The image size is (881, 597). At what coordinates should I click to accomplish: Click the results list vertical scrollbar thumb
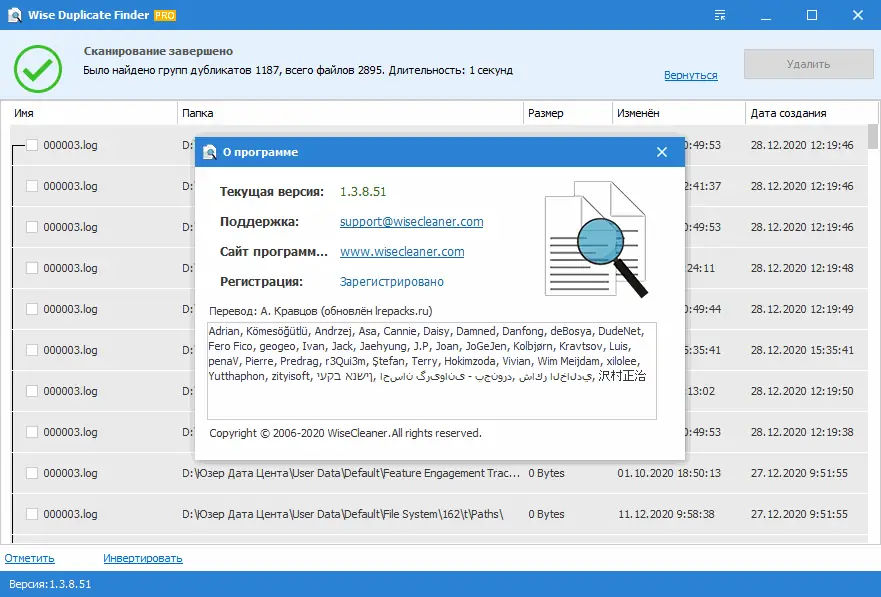873,136
